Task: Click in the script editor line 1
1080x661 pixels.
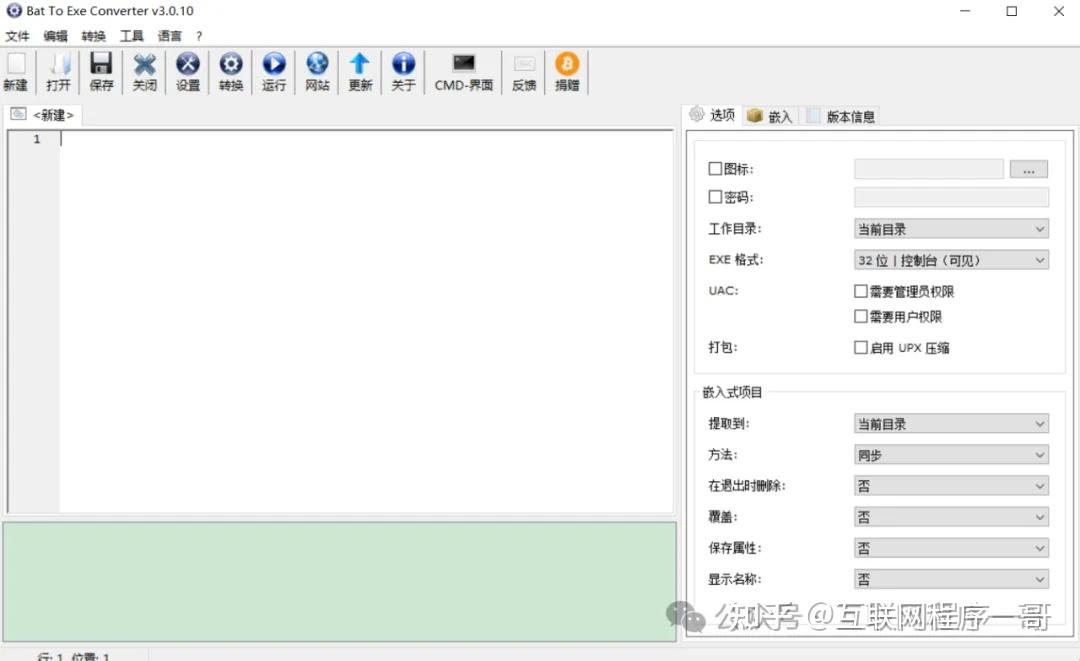Action: click(366, 139)
